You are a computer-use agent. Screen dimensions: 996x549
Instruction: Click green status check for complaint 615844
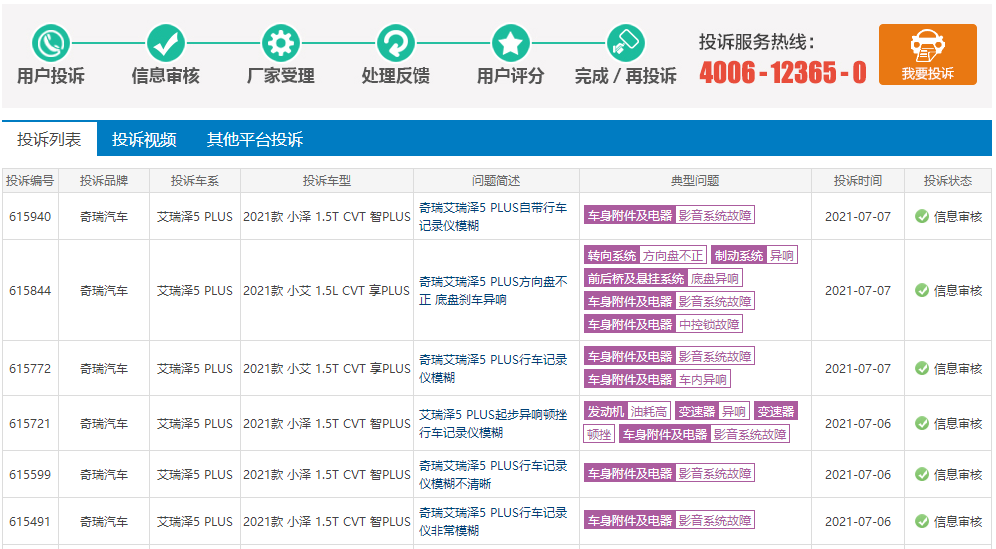922,290
